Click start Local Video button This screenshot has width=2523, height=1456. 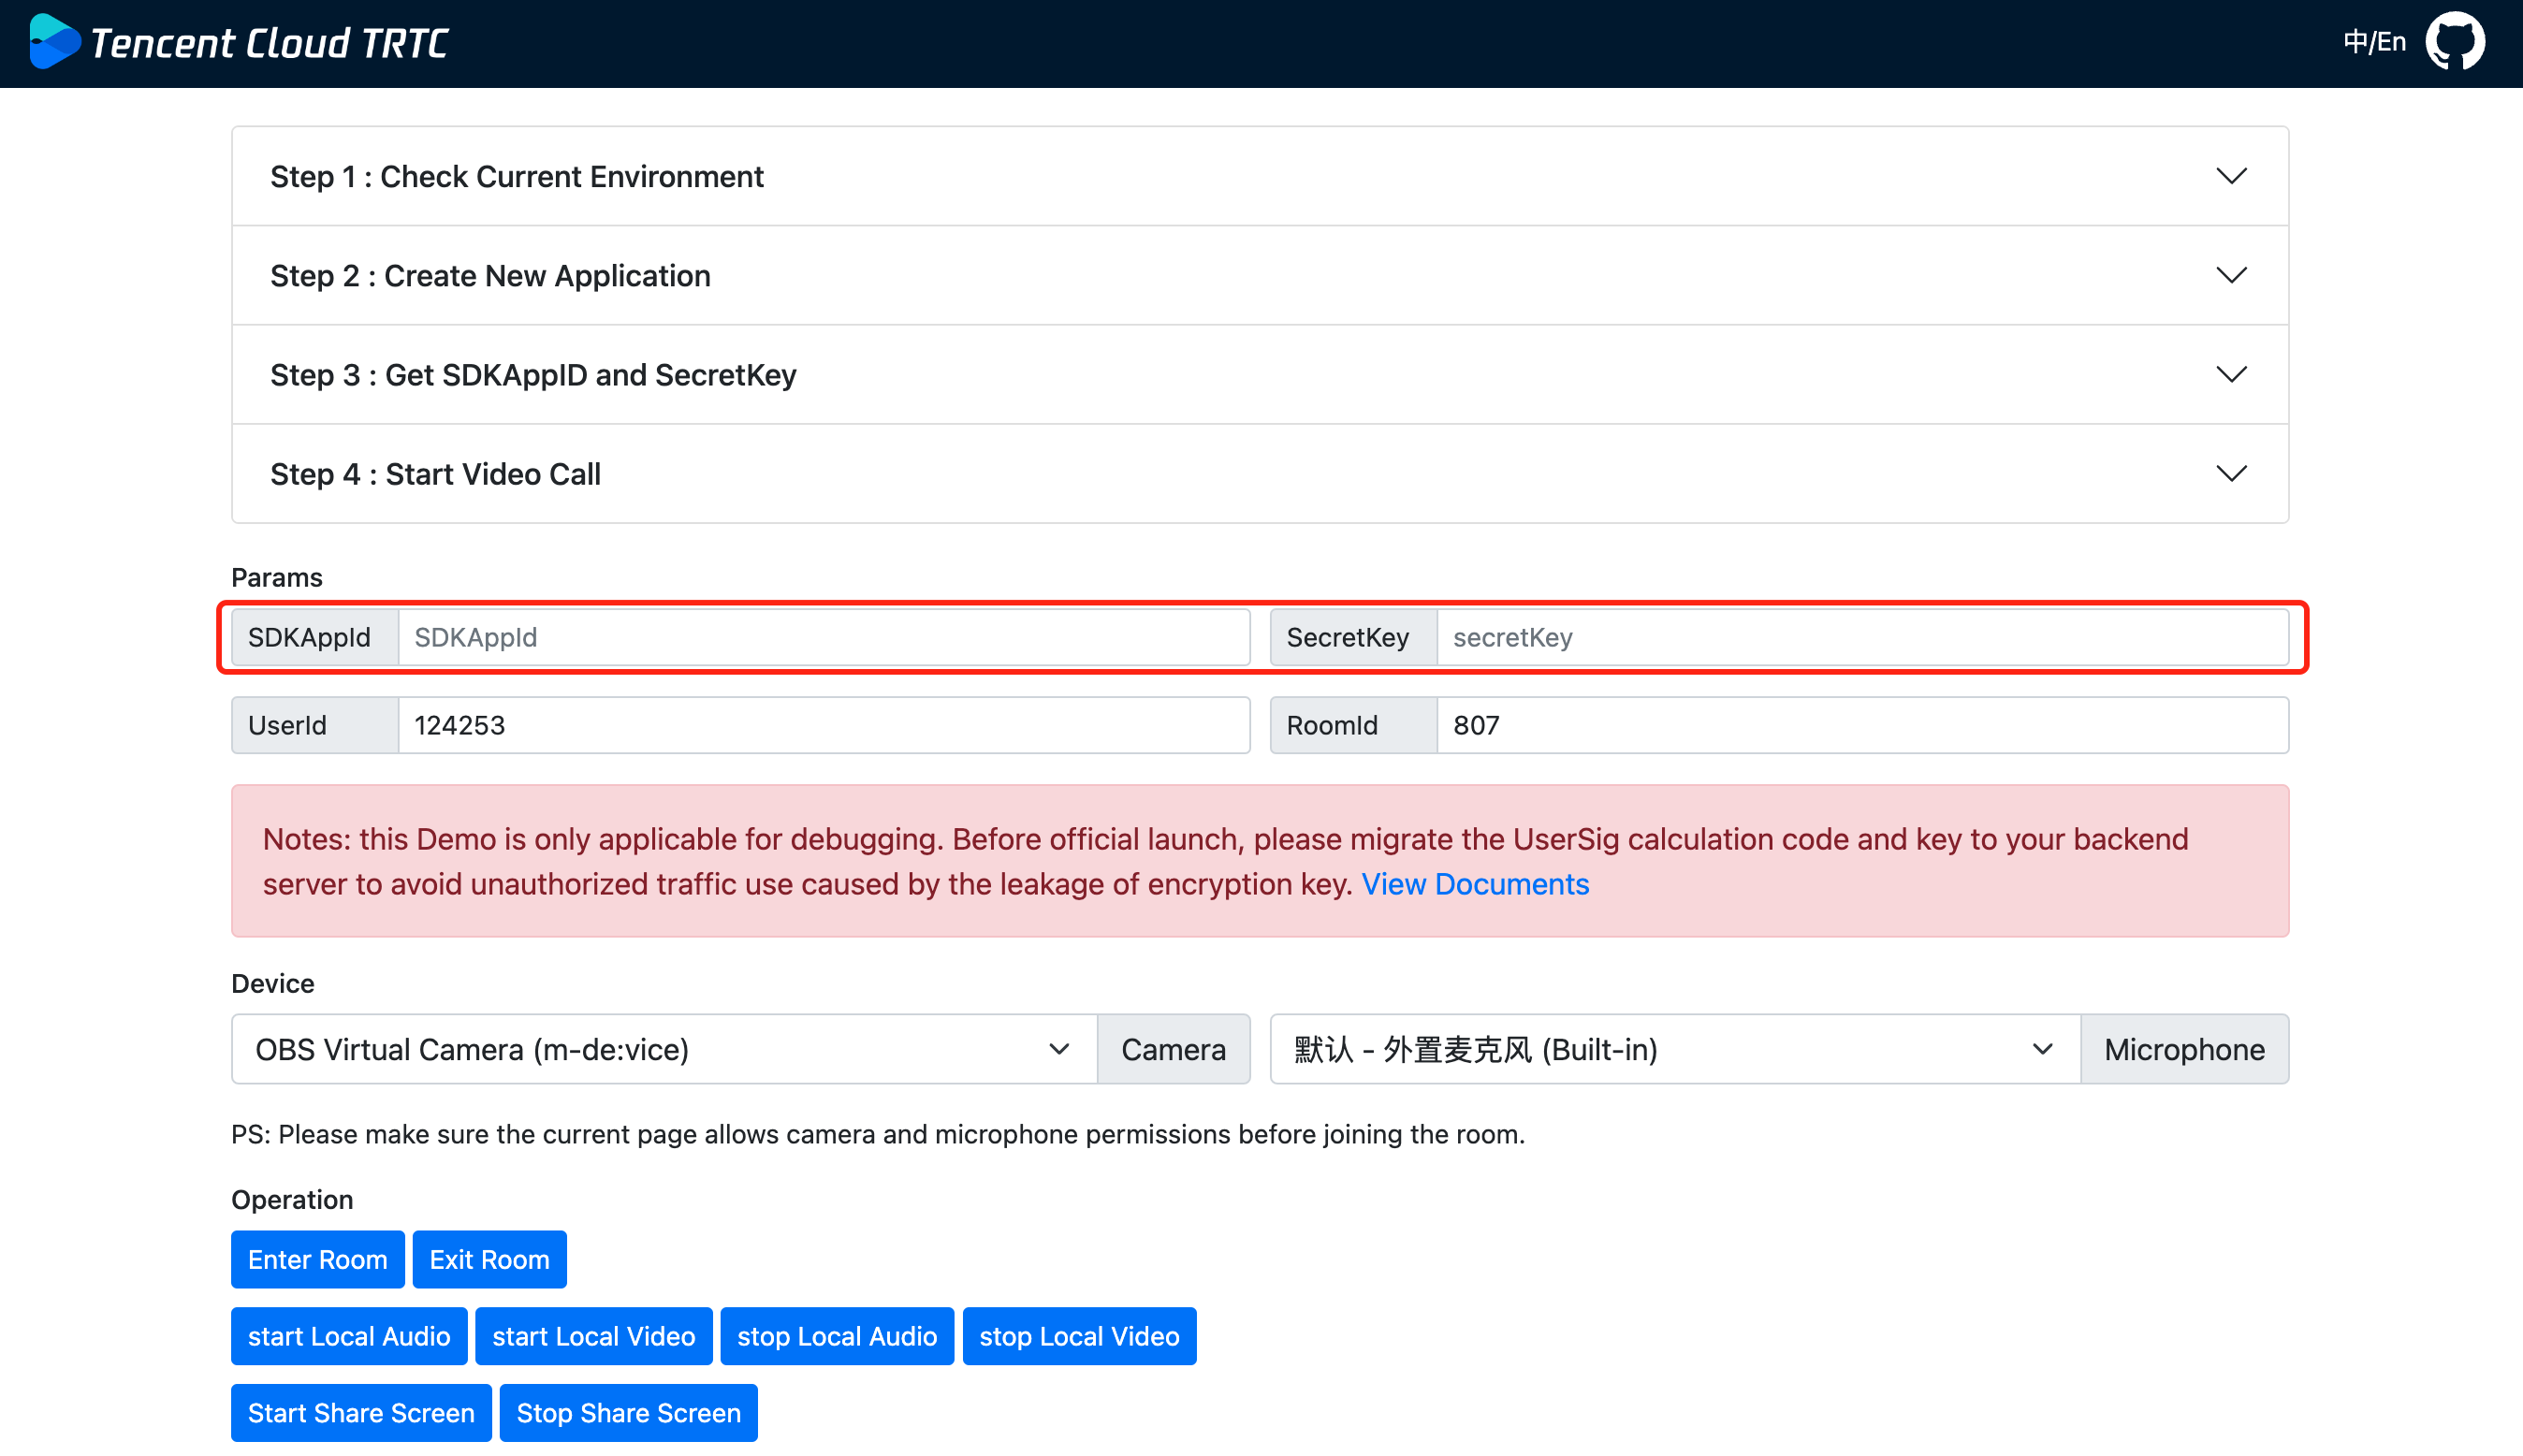tap(594, 1336)
